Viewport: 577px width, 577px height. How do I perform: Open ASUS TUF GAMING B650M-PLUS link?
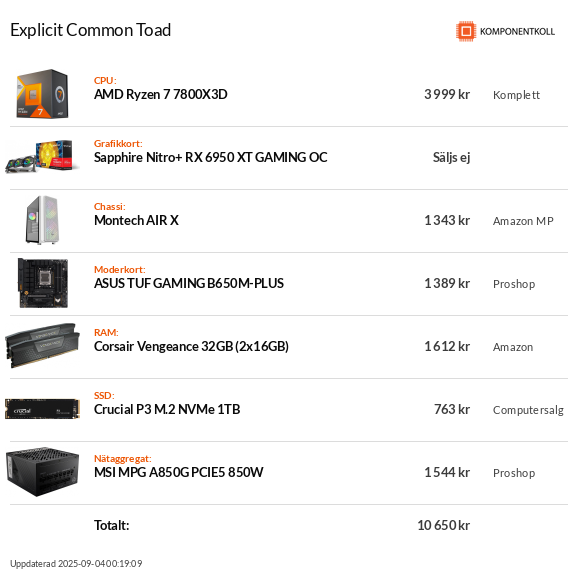point(189,283)
